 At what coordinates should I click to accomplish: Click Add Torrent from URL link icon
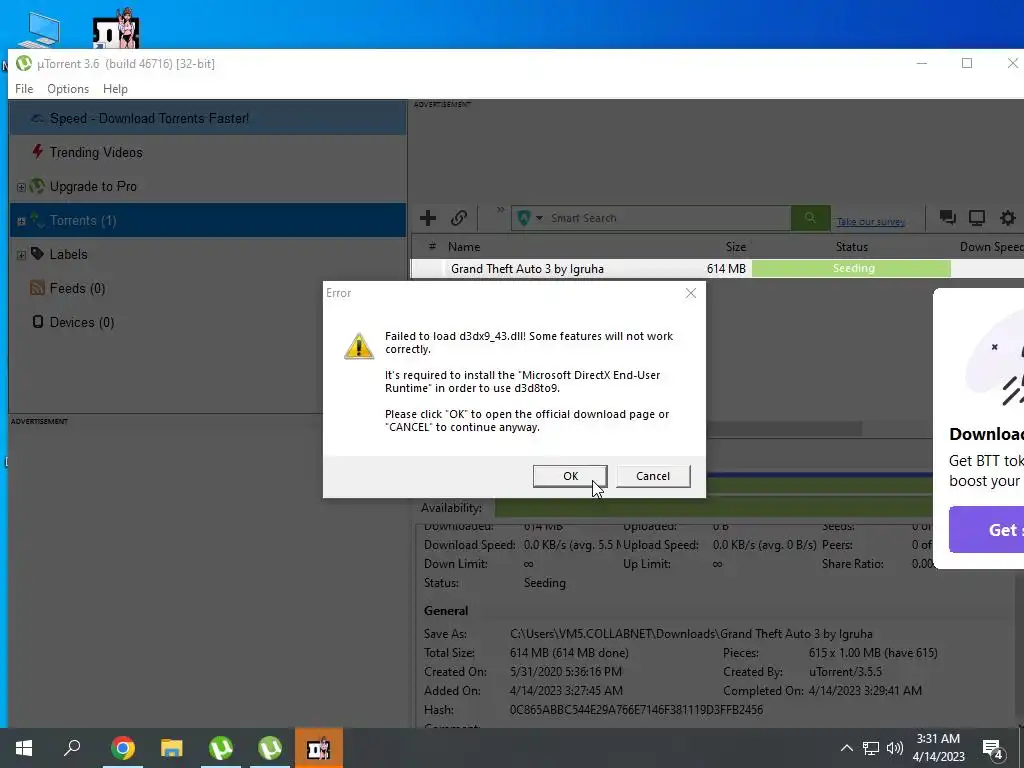point(458,217)
